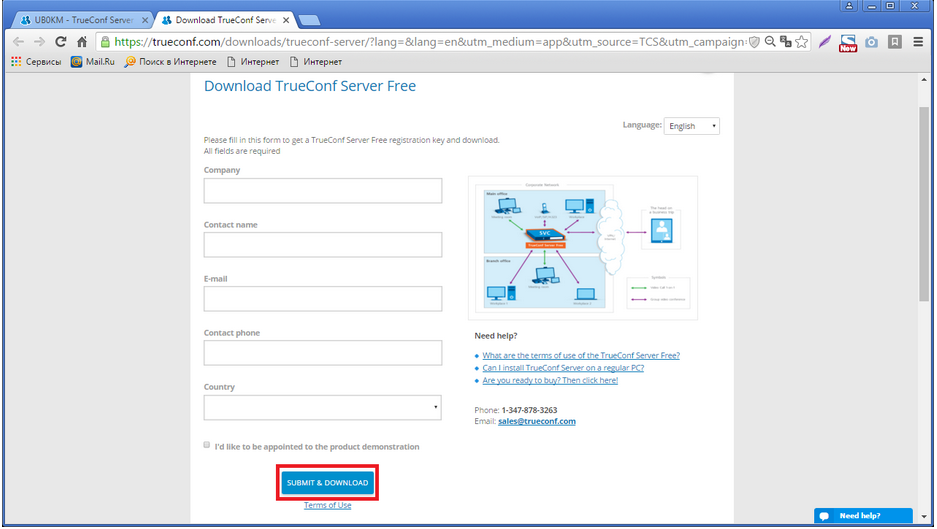The width and height of the screenshot is (937, 529).
Task: Go forward to the next page
Action: 39,42
